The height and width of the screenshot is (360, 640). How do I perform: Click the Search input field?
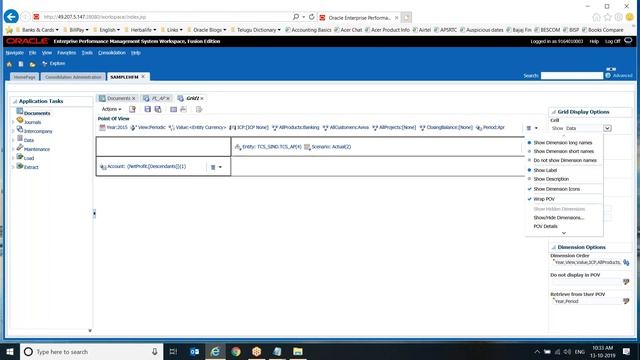click(571, 76)
